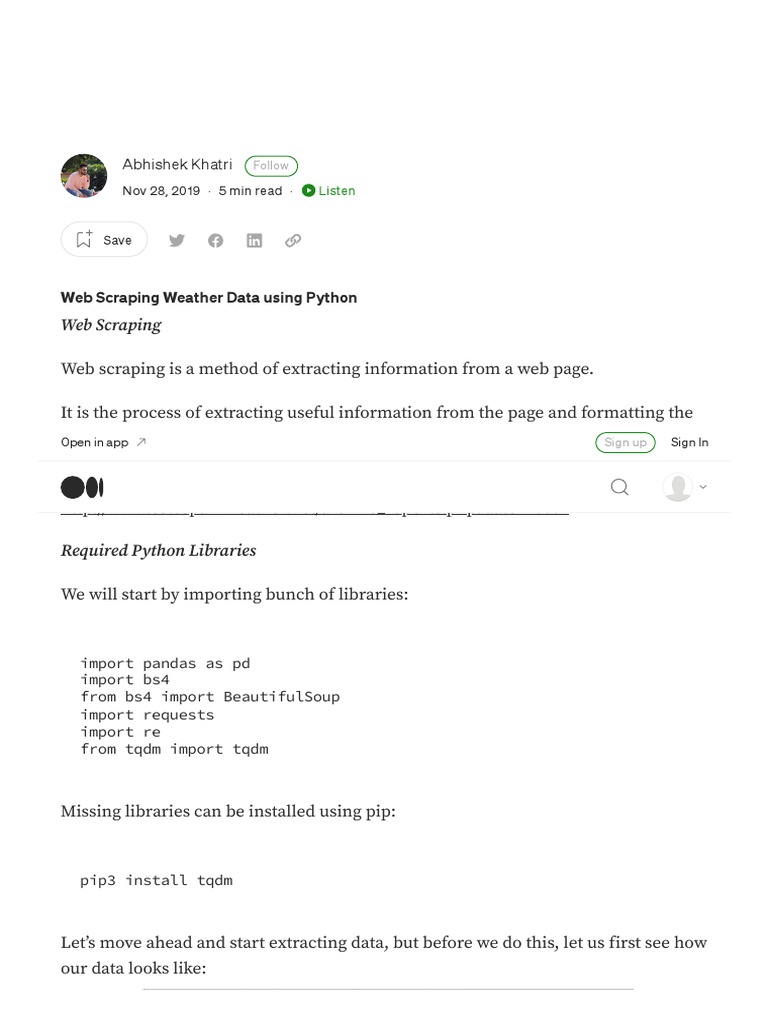Click the user profile avatar icon
The image size is (768, 1024).
click(678, 487)
